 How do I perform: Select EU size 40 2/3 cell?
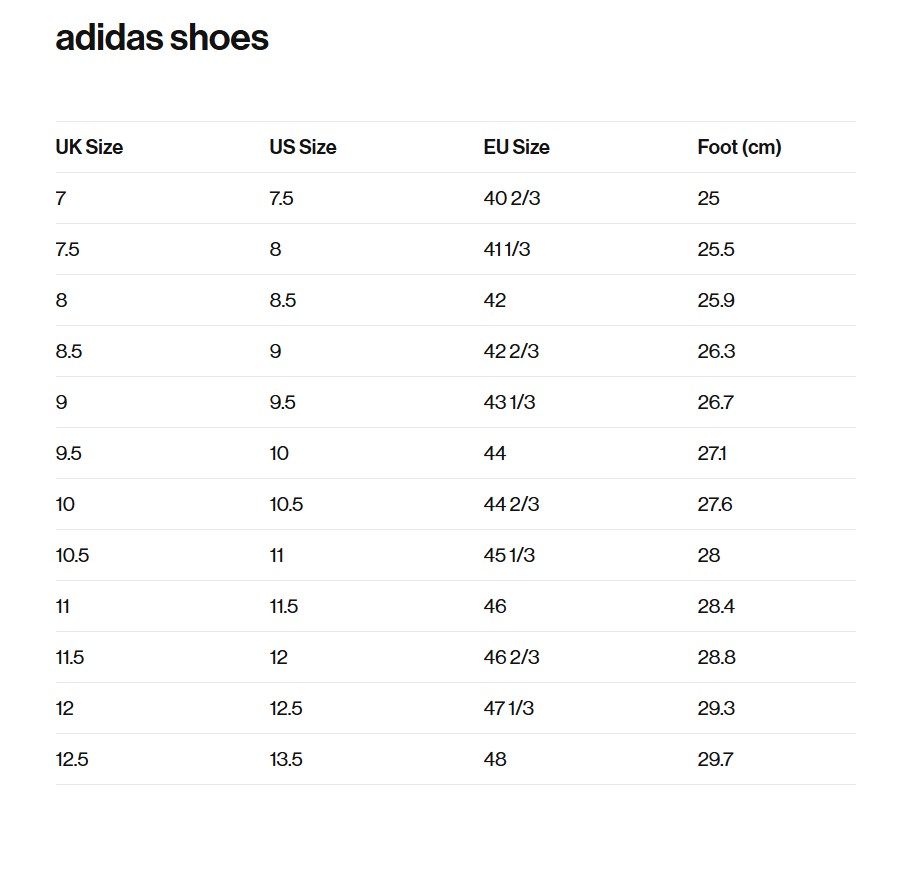click(512, 198)
